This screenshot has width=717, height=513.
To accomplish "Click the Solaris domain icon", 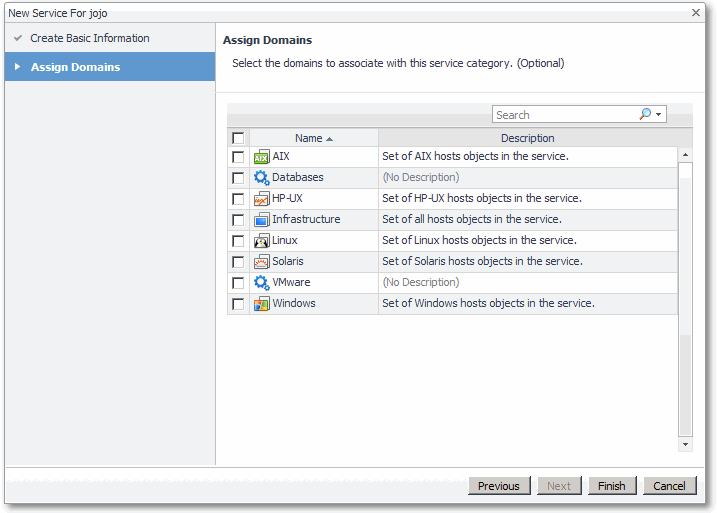I will pyautogui.click(x=261, y=262).
